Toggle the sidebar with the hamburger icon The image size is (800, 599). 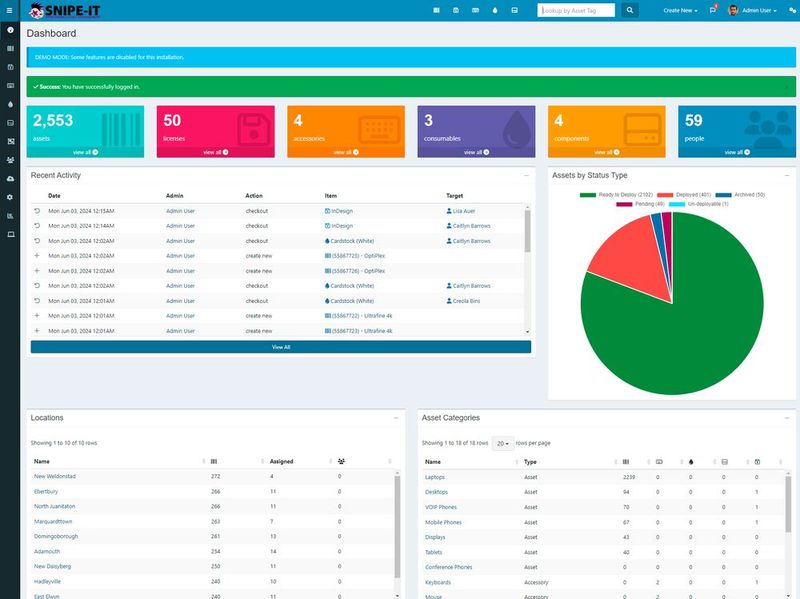[x=9, y=10]
